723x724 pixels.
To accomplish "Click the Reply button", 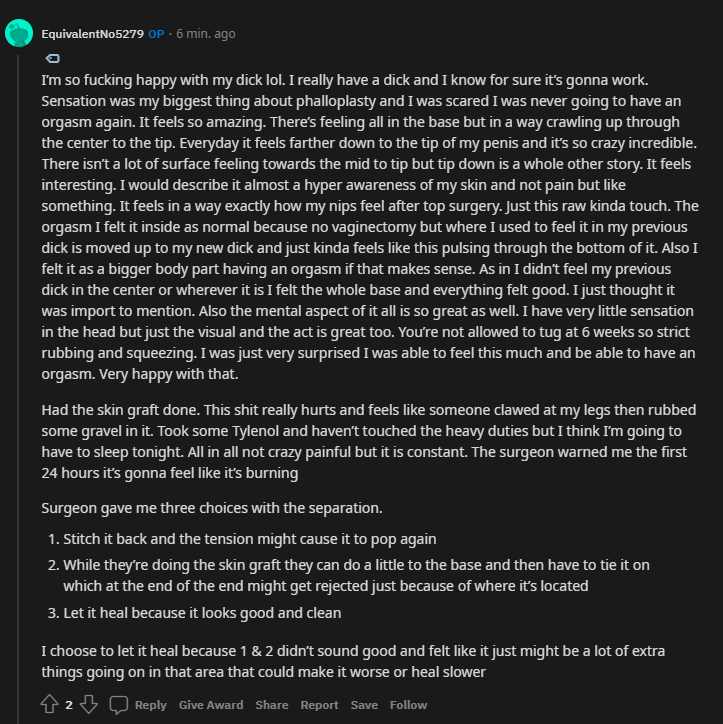I will (x=150, y=705).
